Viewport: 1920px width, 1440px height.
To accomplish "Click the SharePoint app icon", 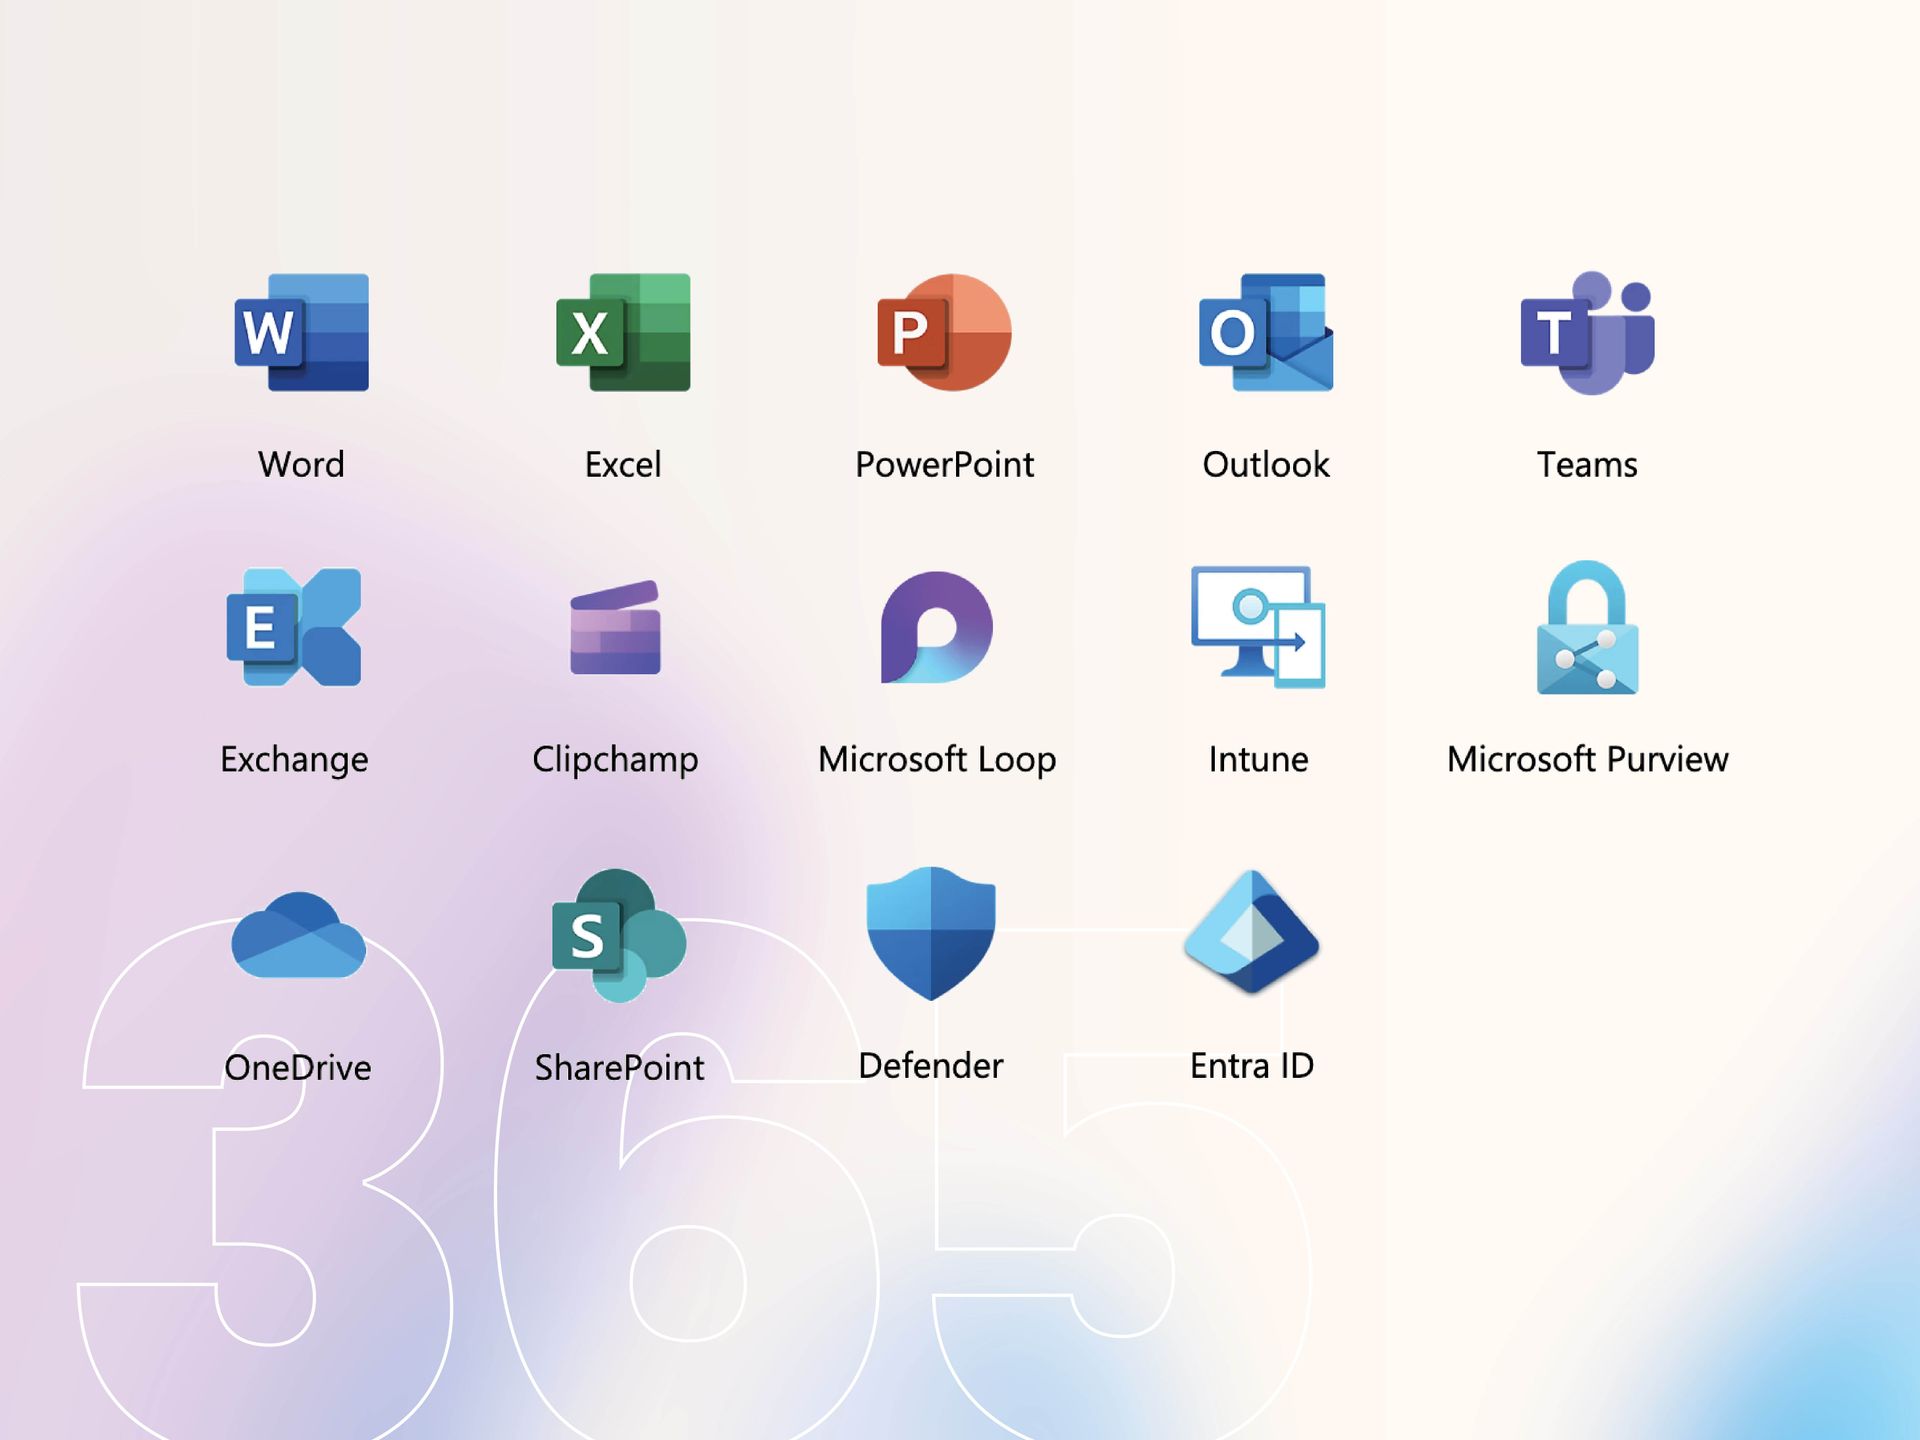I will pos(619,935).
